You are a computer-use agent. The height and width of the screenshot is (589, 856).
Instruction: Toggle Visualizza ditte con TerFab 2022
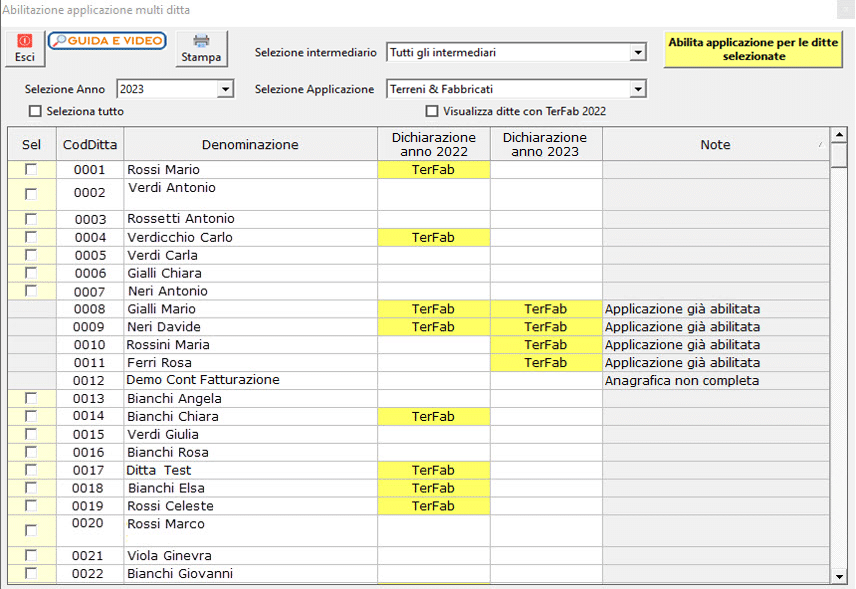(432, 111)
